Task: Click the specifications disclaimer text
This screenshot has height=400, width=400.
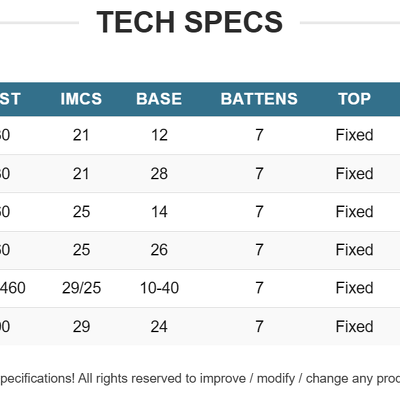Action: point(200,379)
